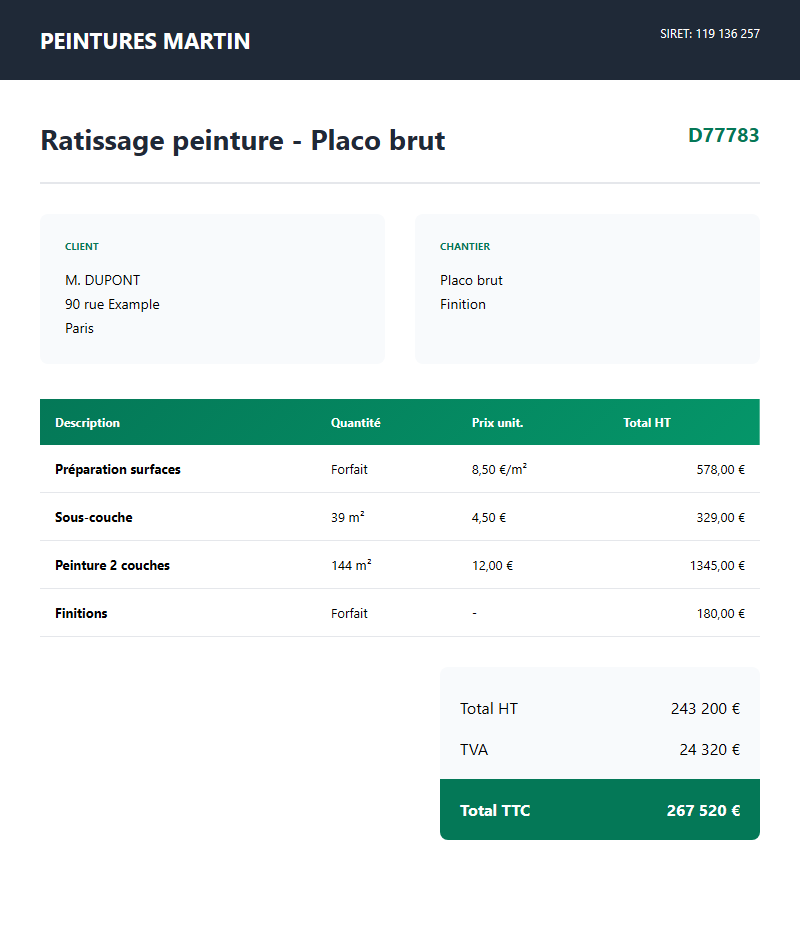Click the Finitions line item label
This screenshot has width=800, height=930.
coord(81,613)
